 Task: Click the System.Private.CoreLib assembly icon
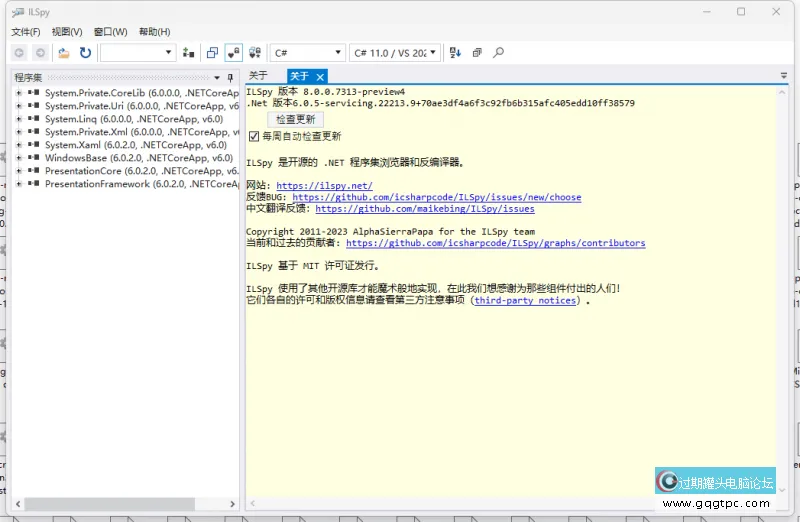point(34,92)
